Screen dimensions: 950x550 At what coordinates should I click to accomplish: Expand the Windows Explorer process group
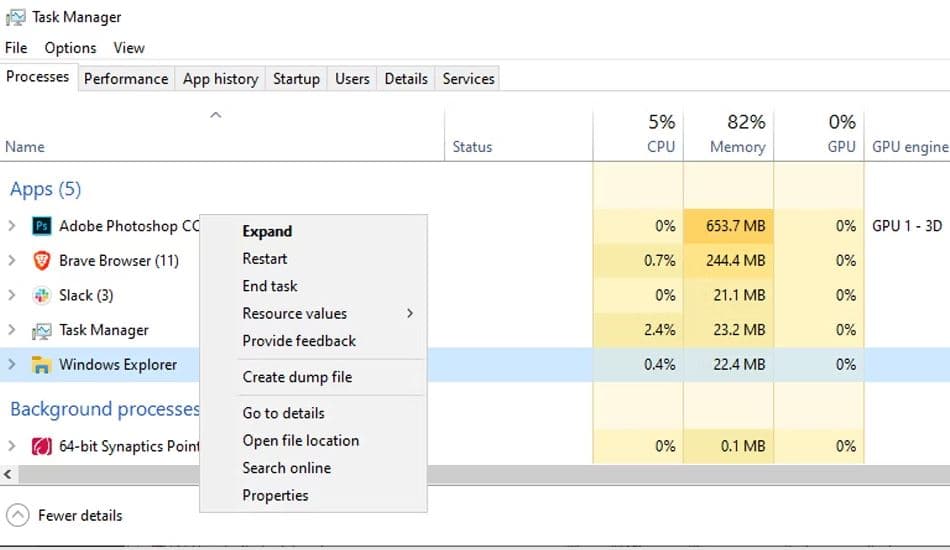click(12, 364)
